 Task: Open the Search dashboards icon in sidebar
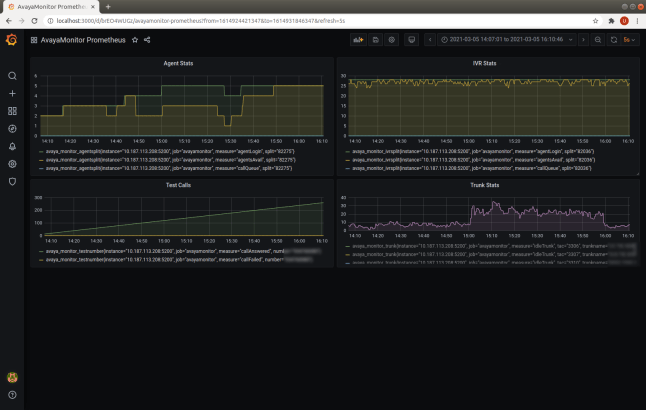(12, 76)
